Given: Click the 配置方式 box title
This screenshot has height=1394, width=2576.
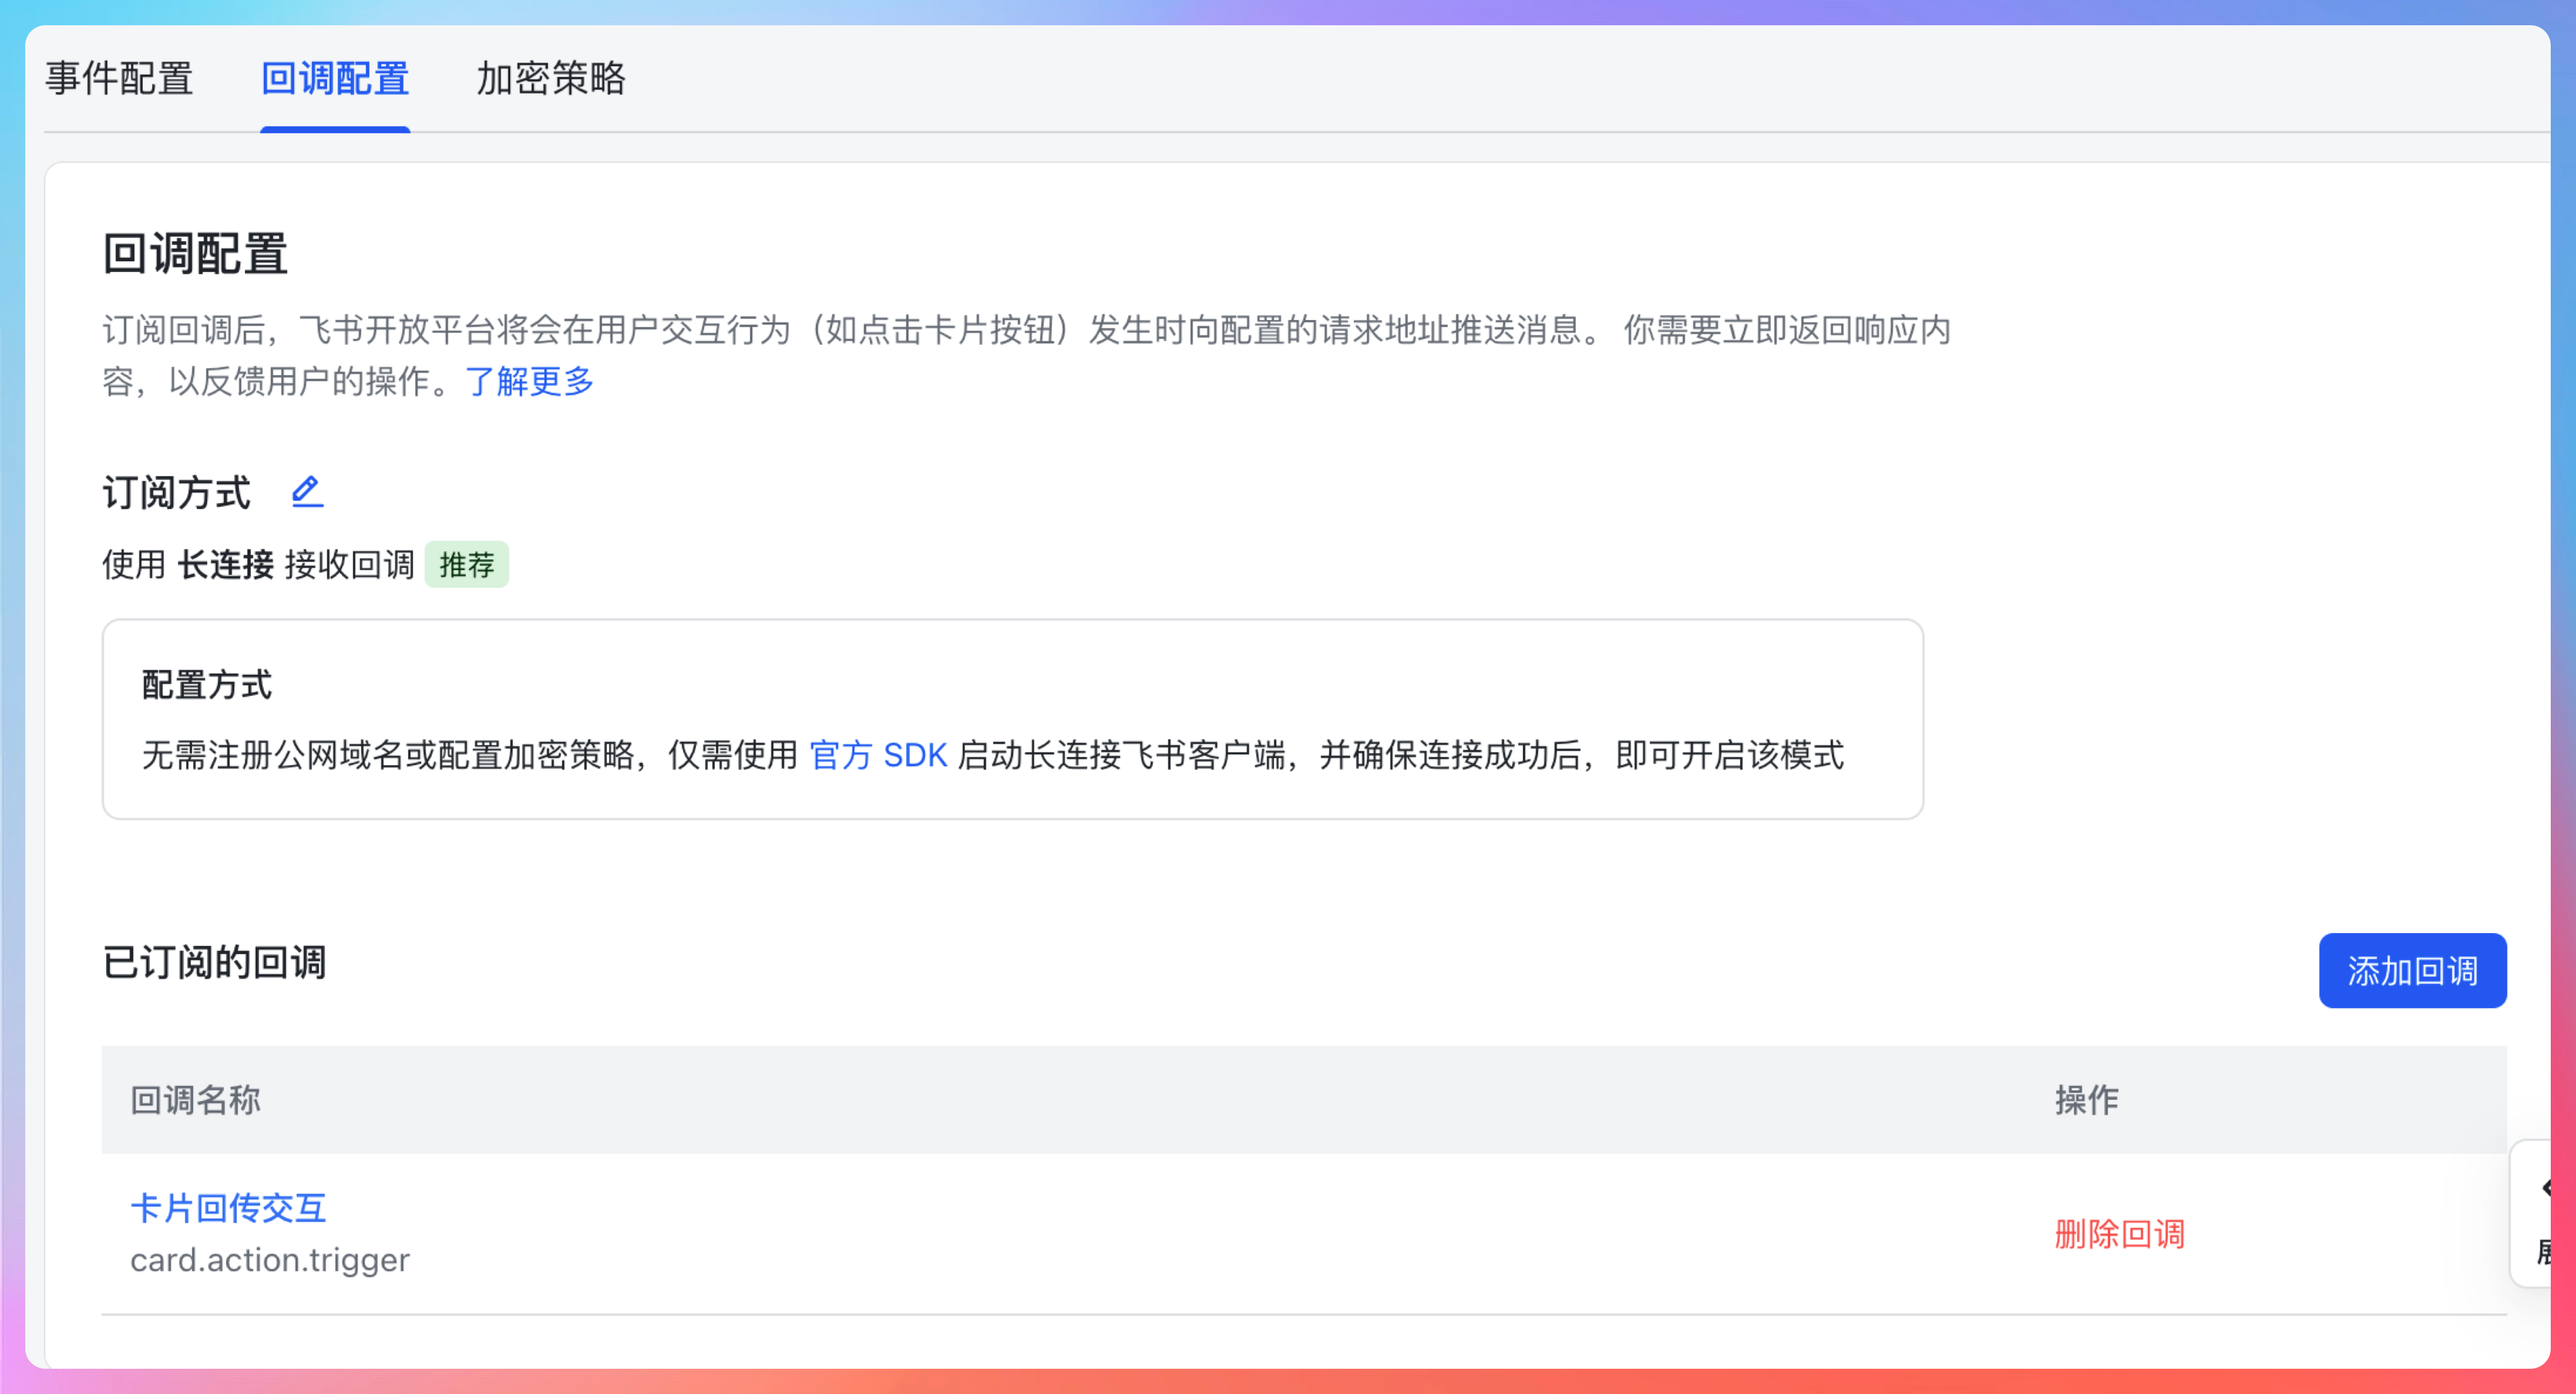Looking at the screenshot, I should 207,685.
